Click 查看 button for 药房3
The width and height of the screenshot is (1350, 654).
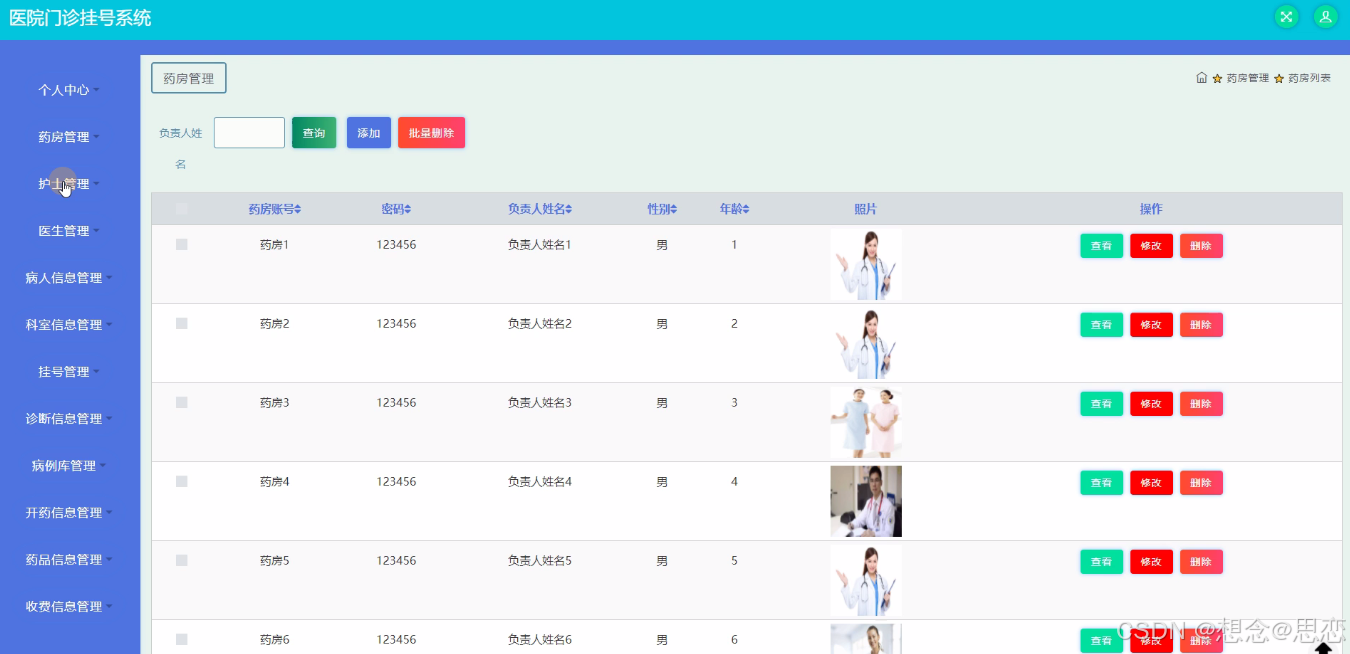1101,404
